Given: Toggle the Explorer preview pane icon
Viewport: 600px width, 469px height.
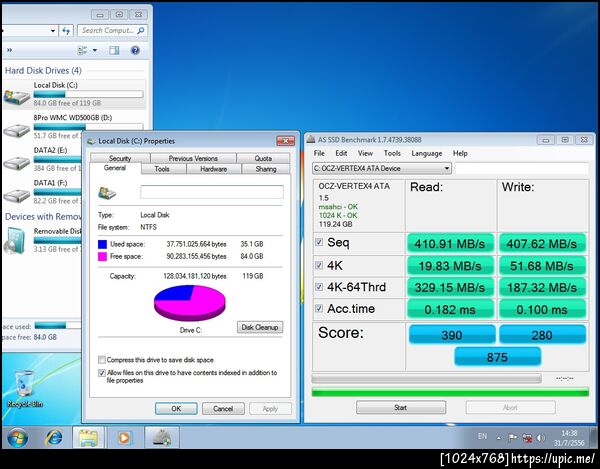Looking at the screenshot, I should pyautogui.click(x=114, y=50).
